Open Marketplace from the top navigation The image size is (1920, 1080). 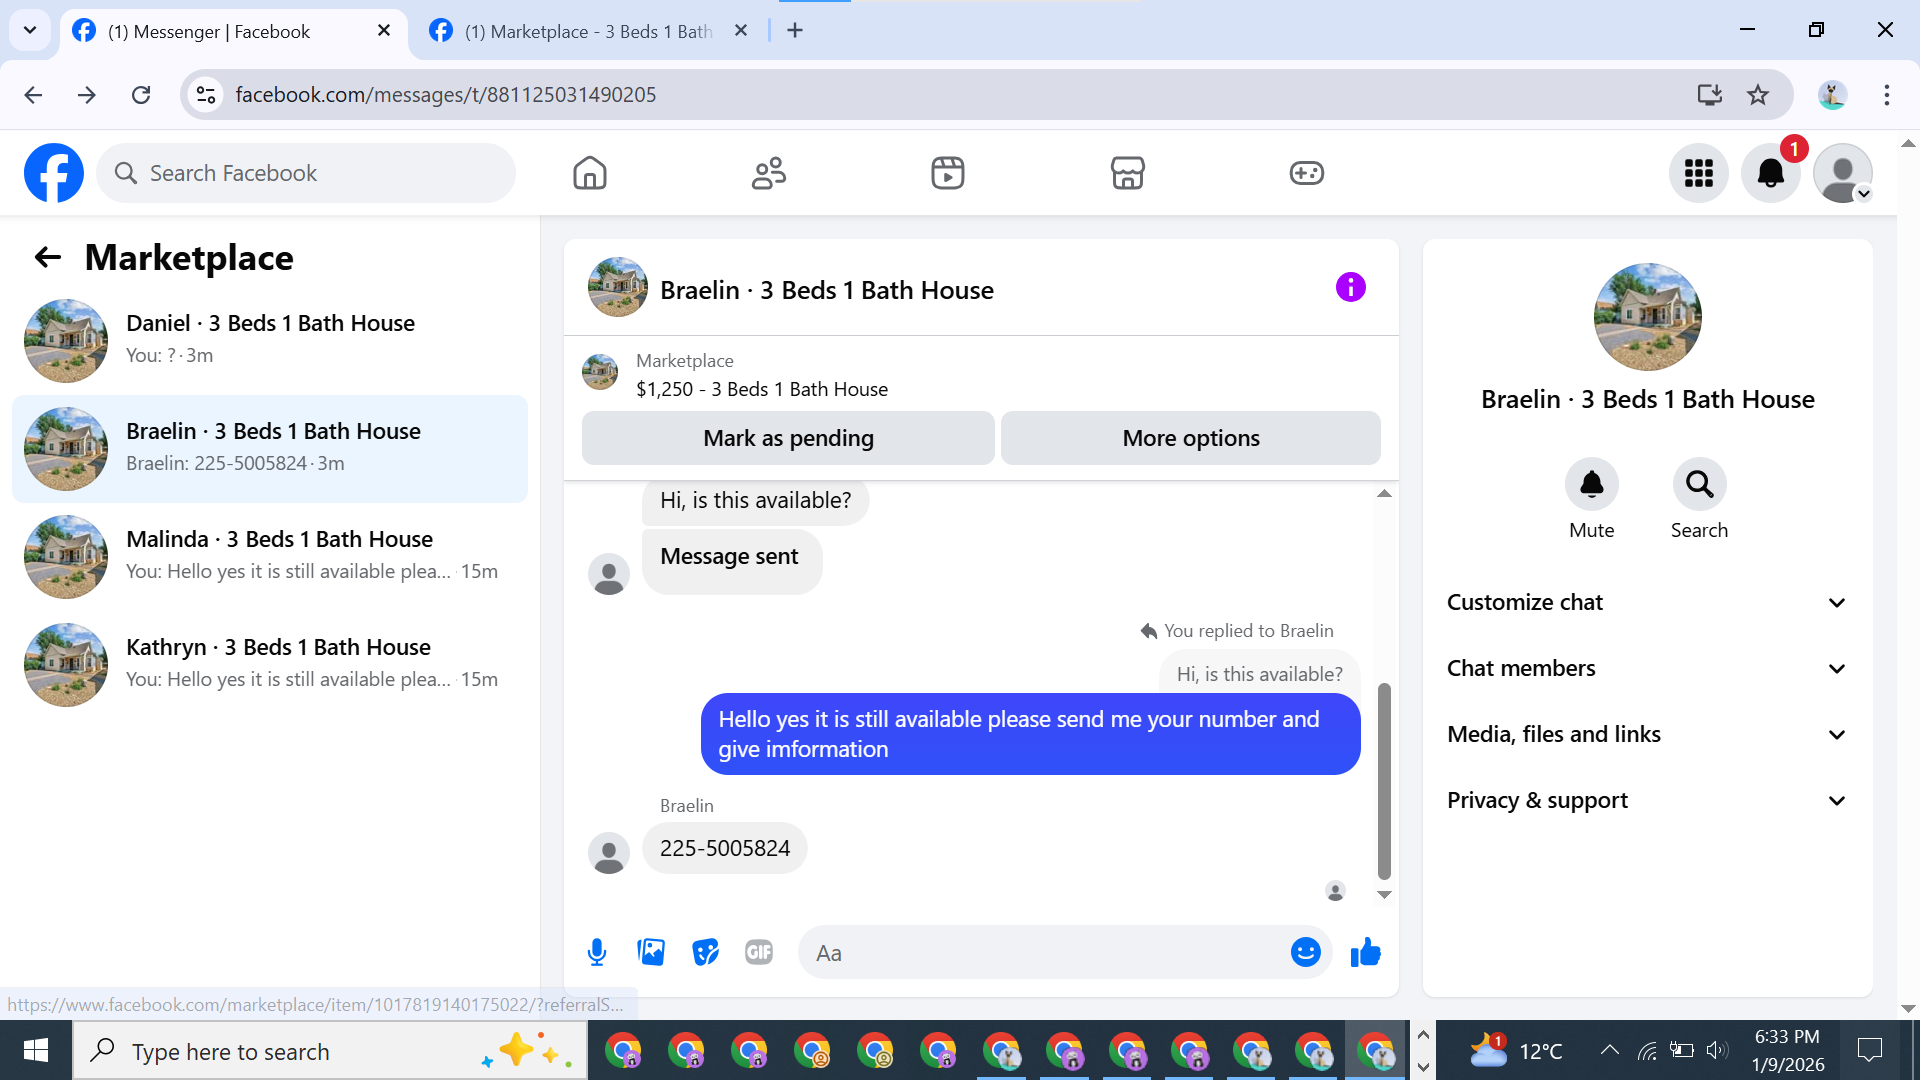click(x=1127, y=173)
